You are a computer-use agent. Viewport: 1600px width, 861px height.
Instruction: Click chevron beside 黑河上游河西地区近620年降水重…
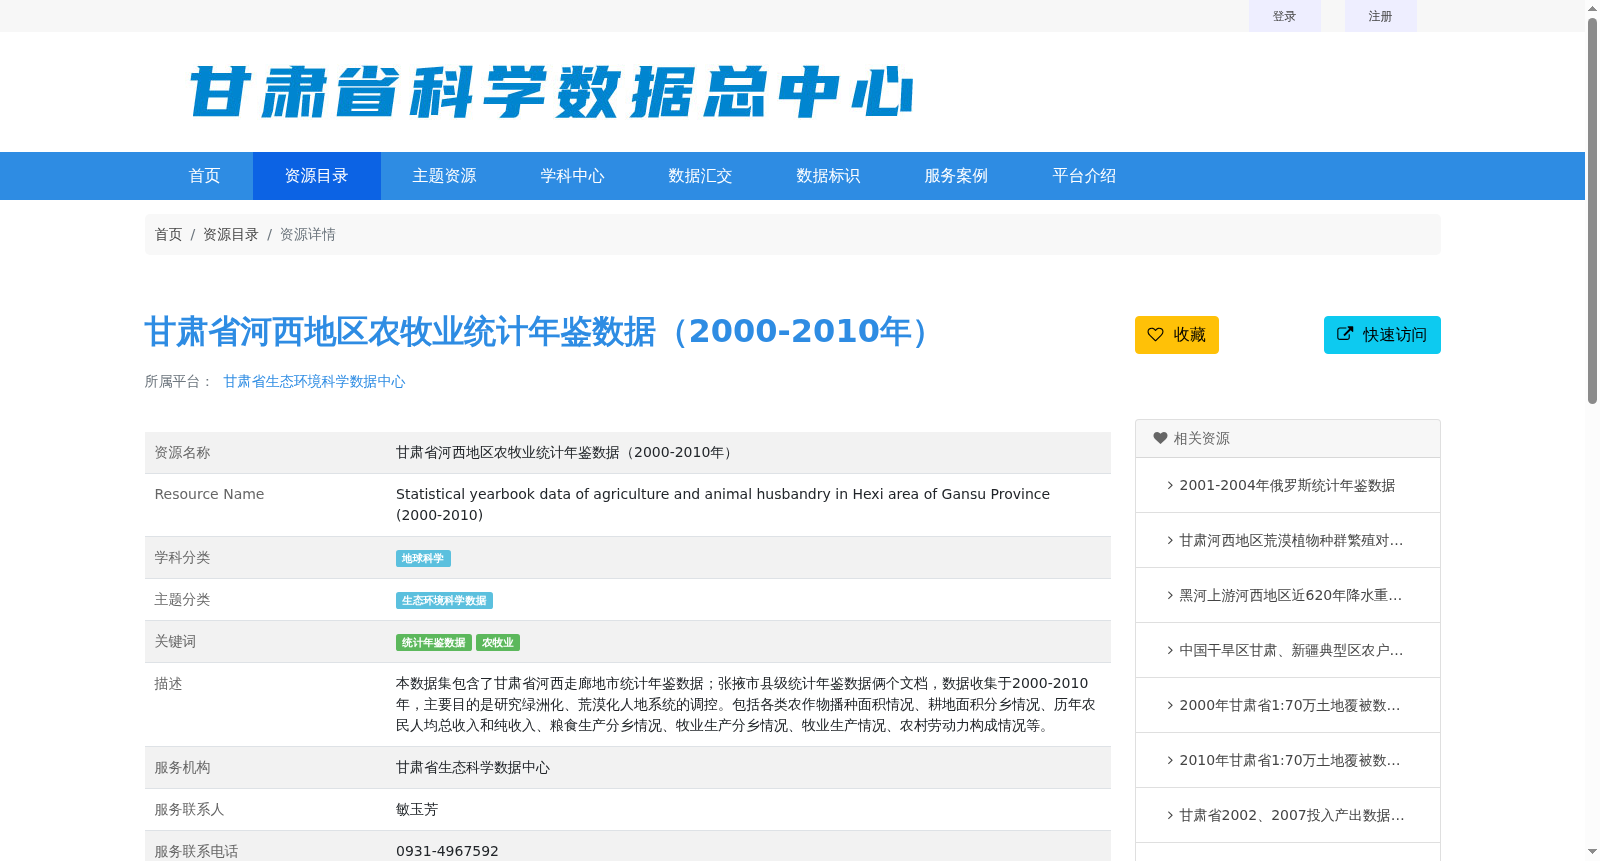coord(1170,595)
